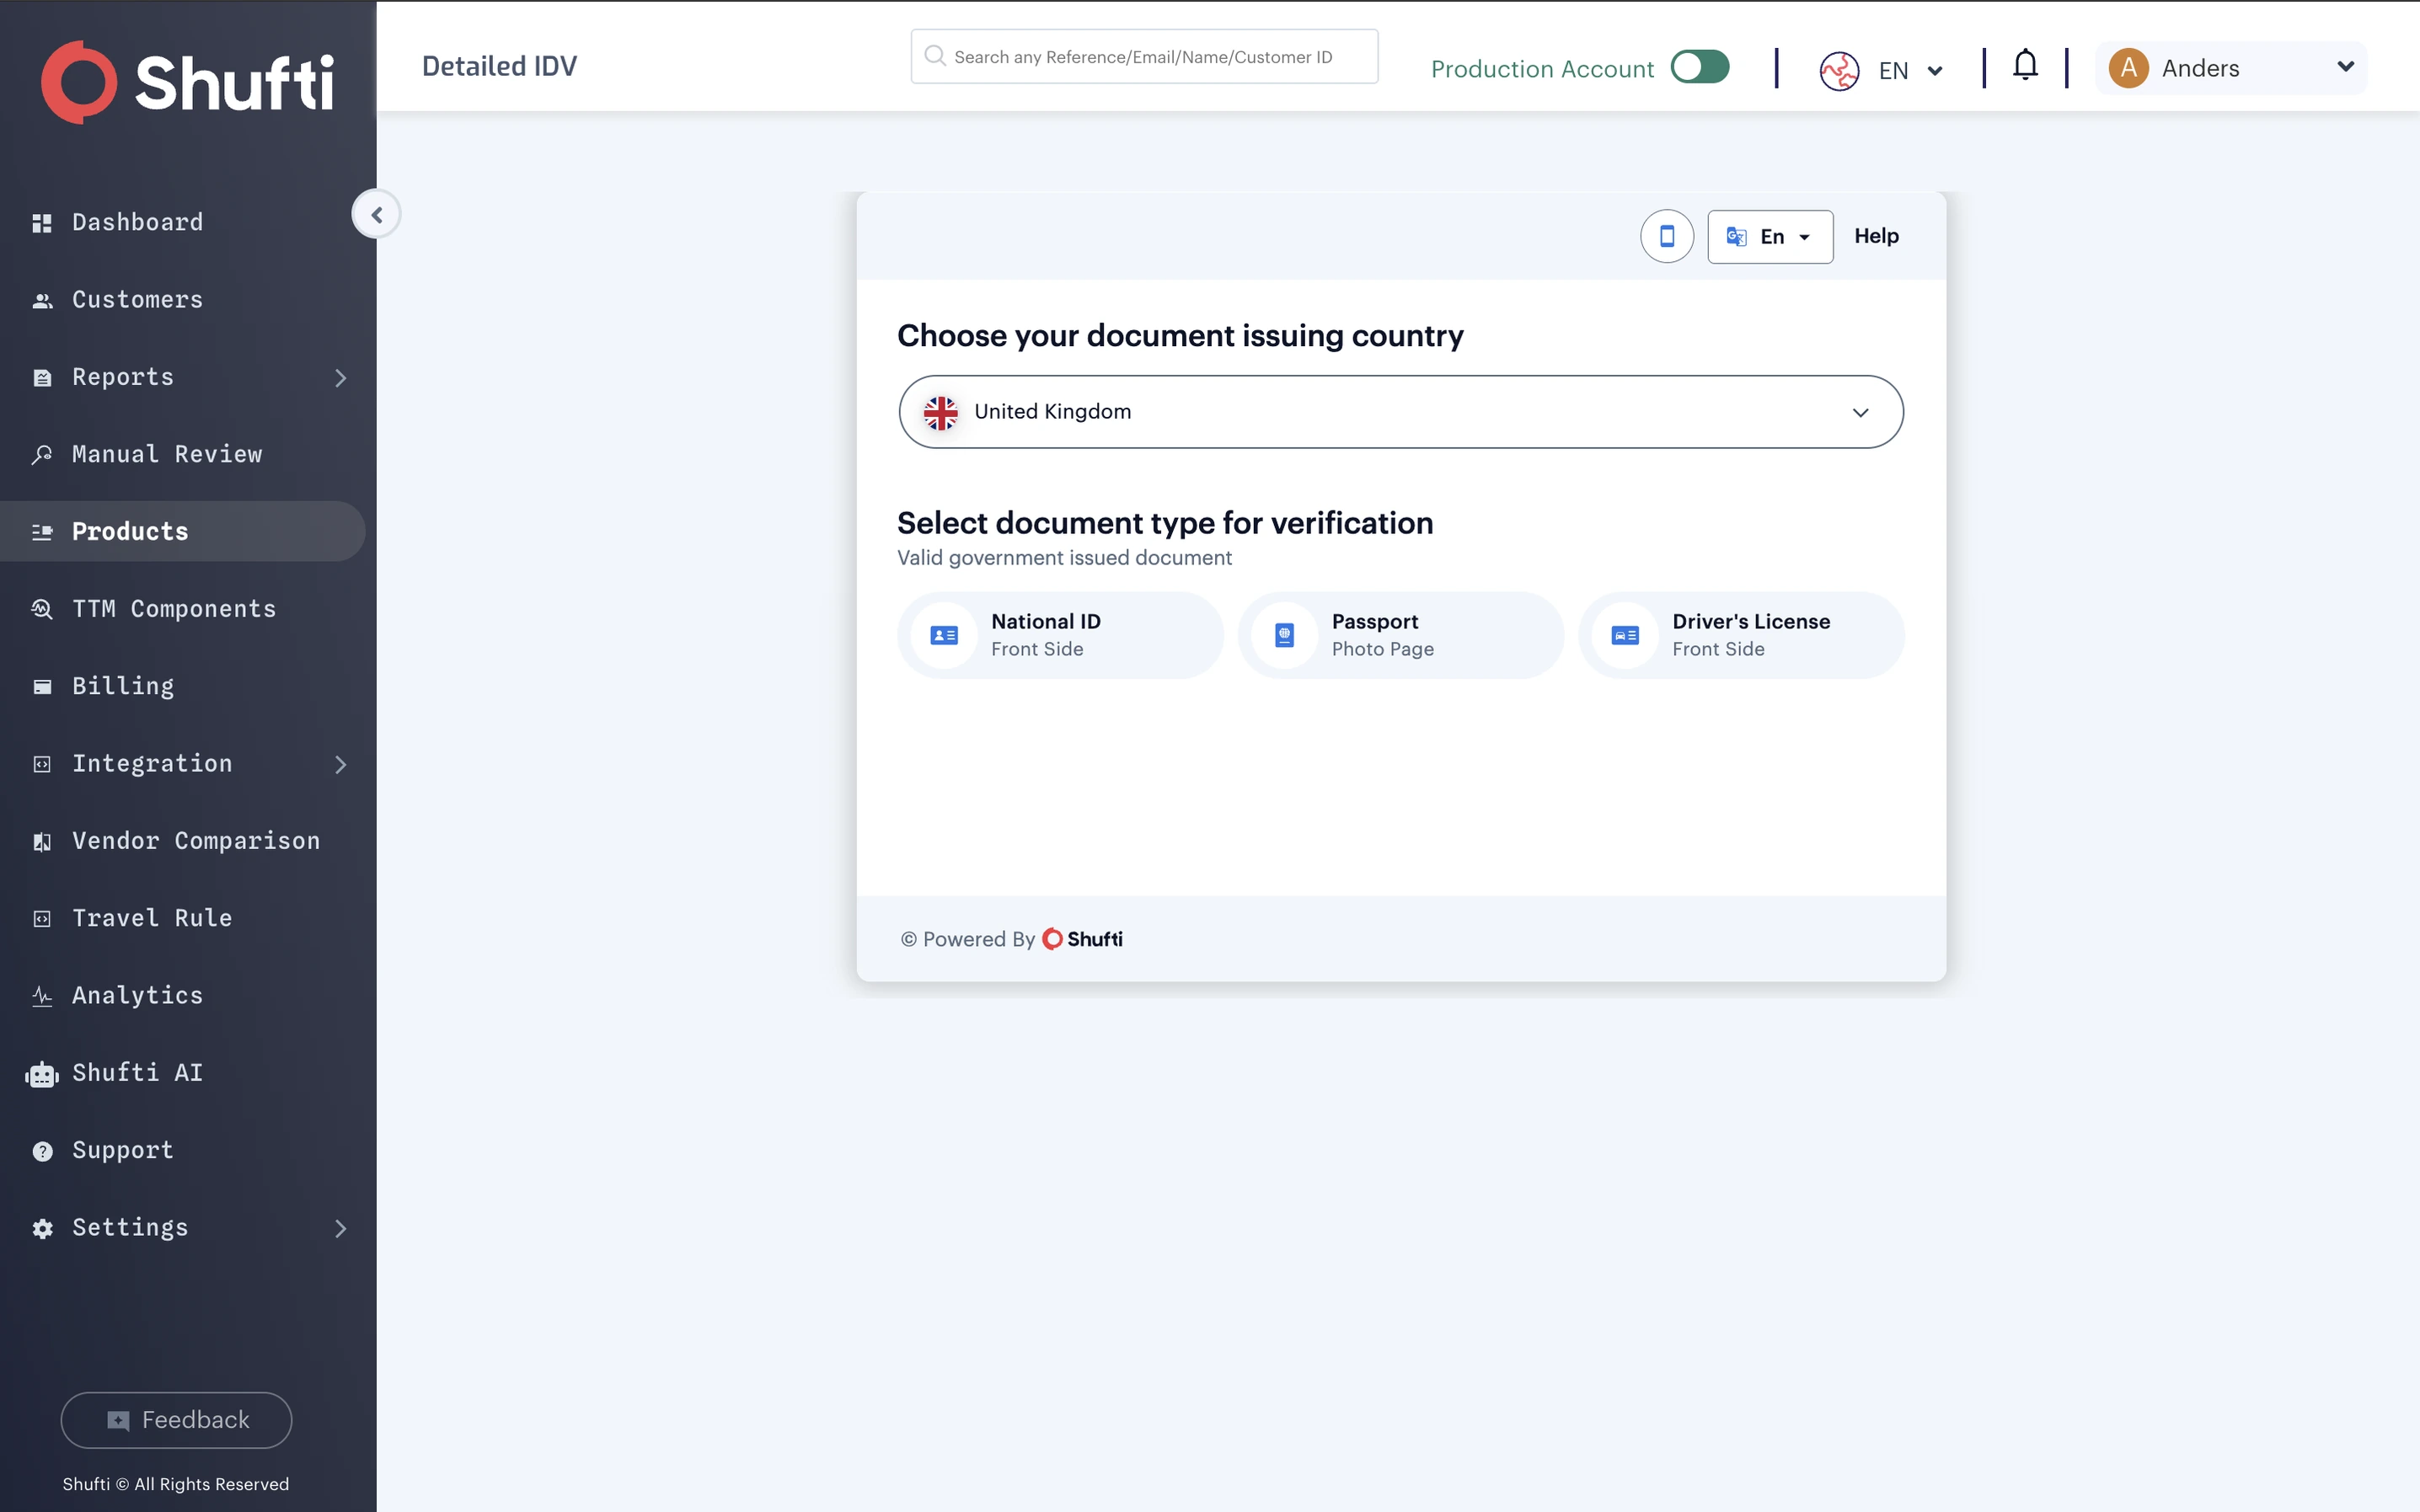The image size is (2420, 1512).
Task: Expand the Settings submenu chevron
Action: 340,1228
